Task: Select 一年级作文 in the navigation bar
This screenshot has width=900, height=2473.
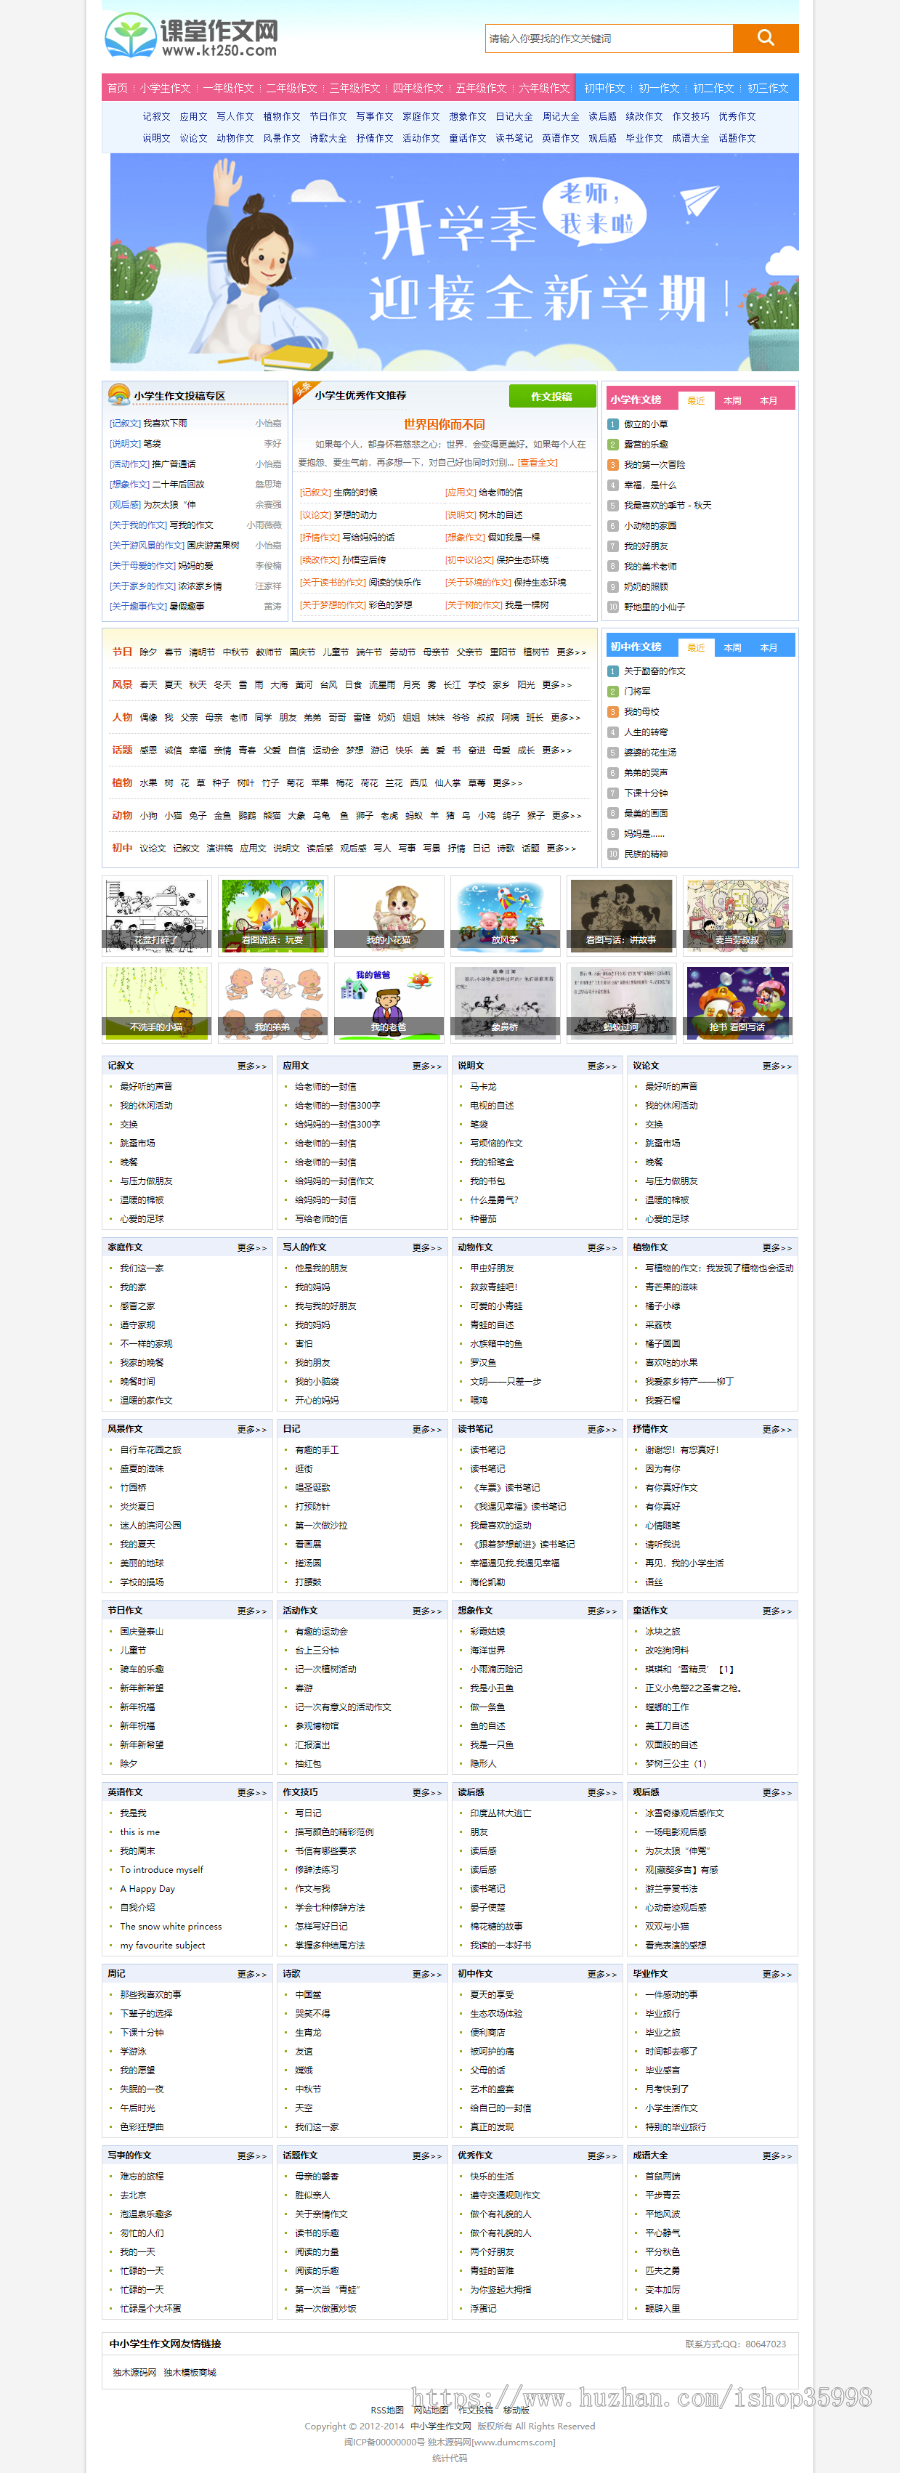Action: click(x=228, y=88)
